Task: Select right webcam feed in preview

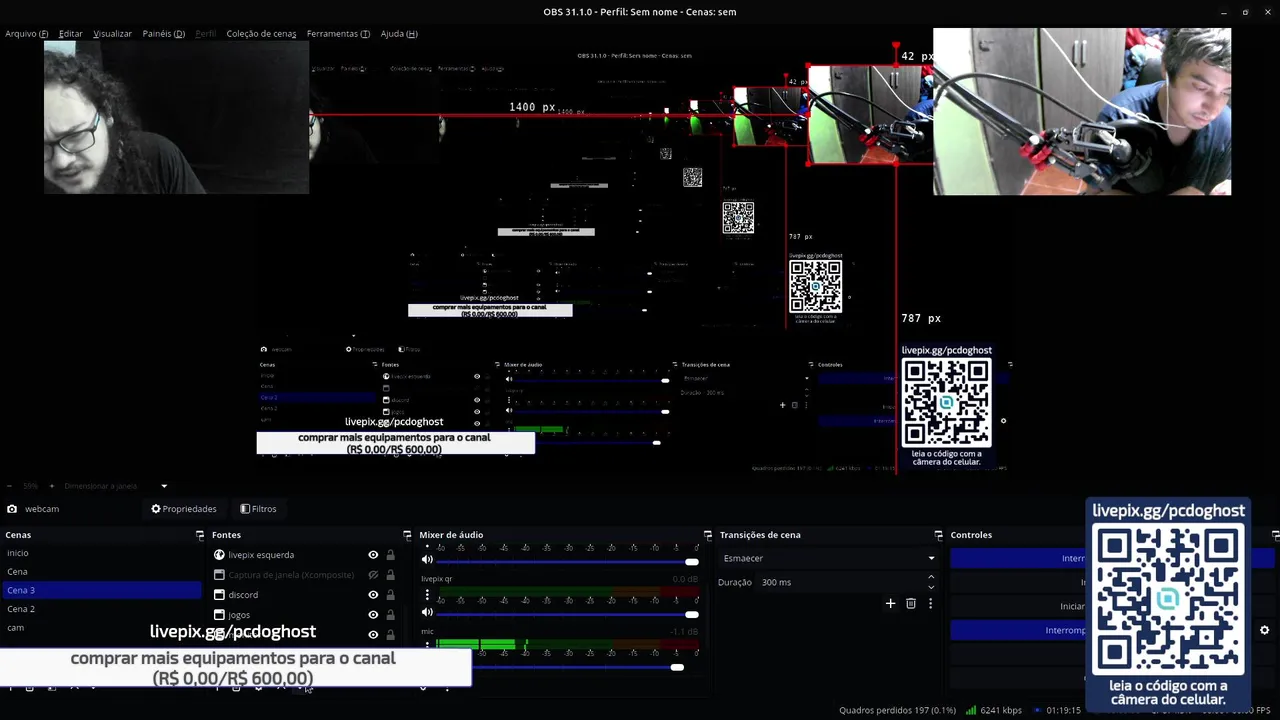Action: pyautogui.click(x=1081, y=111)
